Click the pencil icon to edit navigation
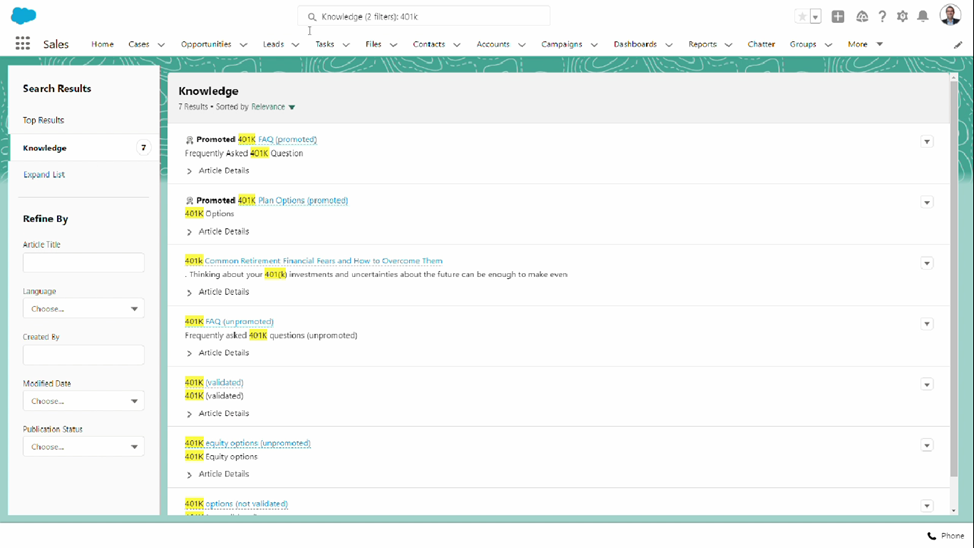This screenshot has height=548, width=974. pos(958,45)
